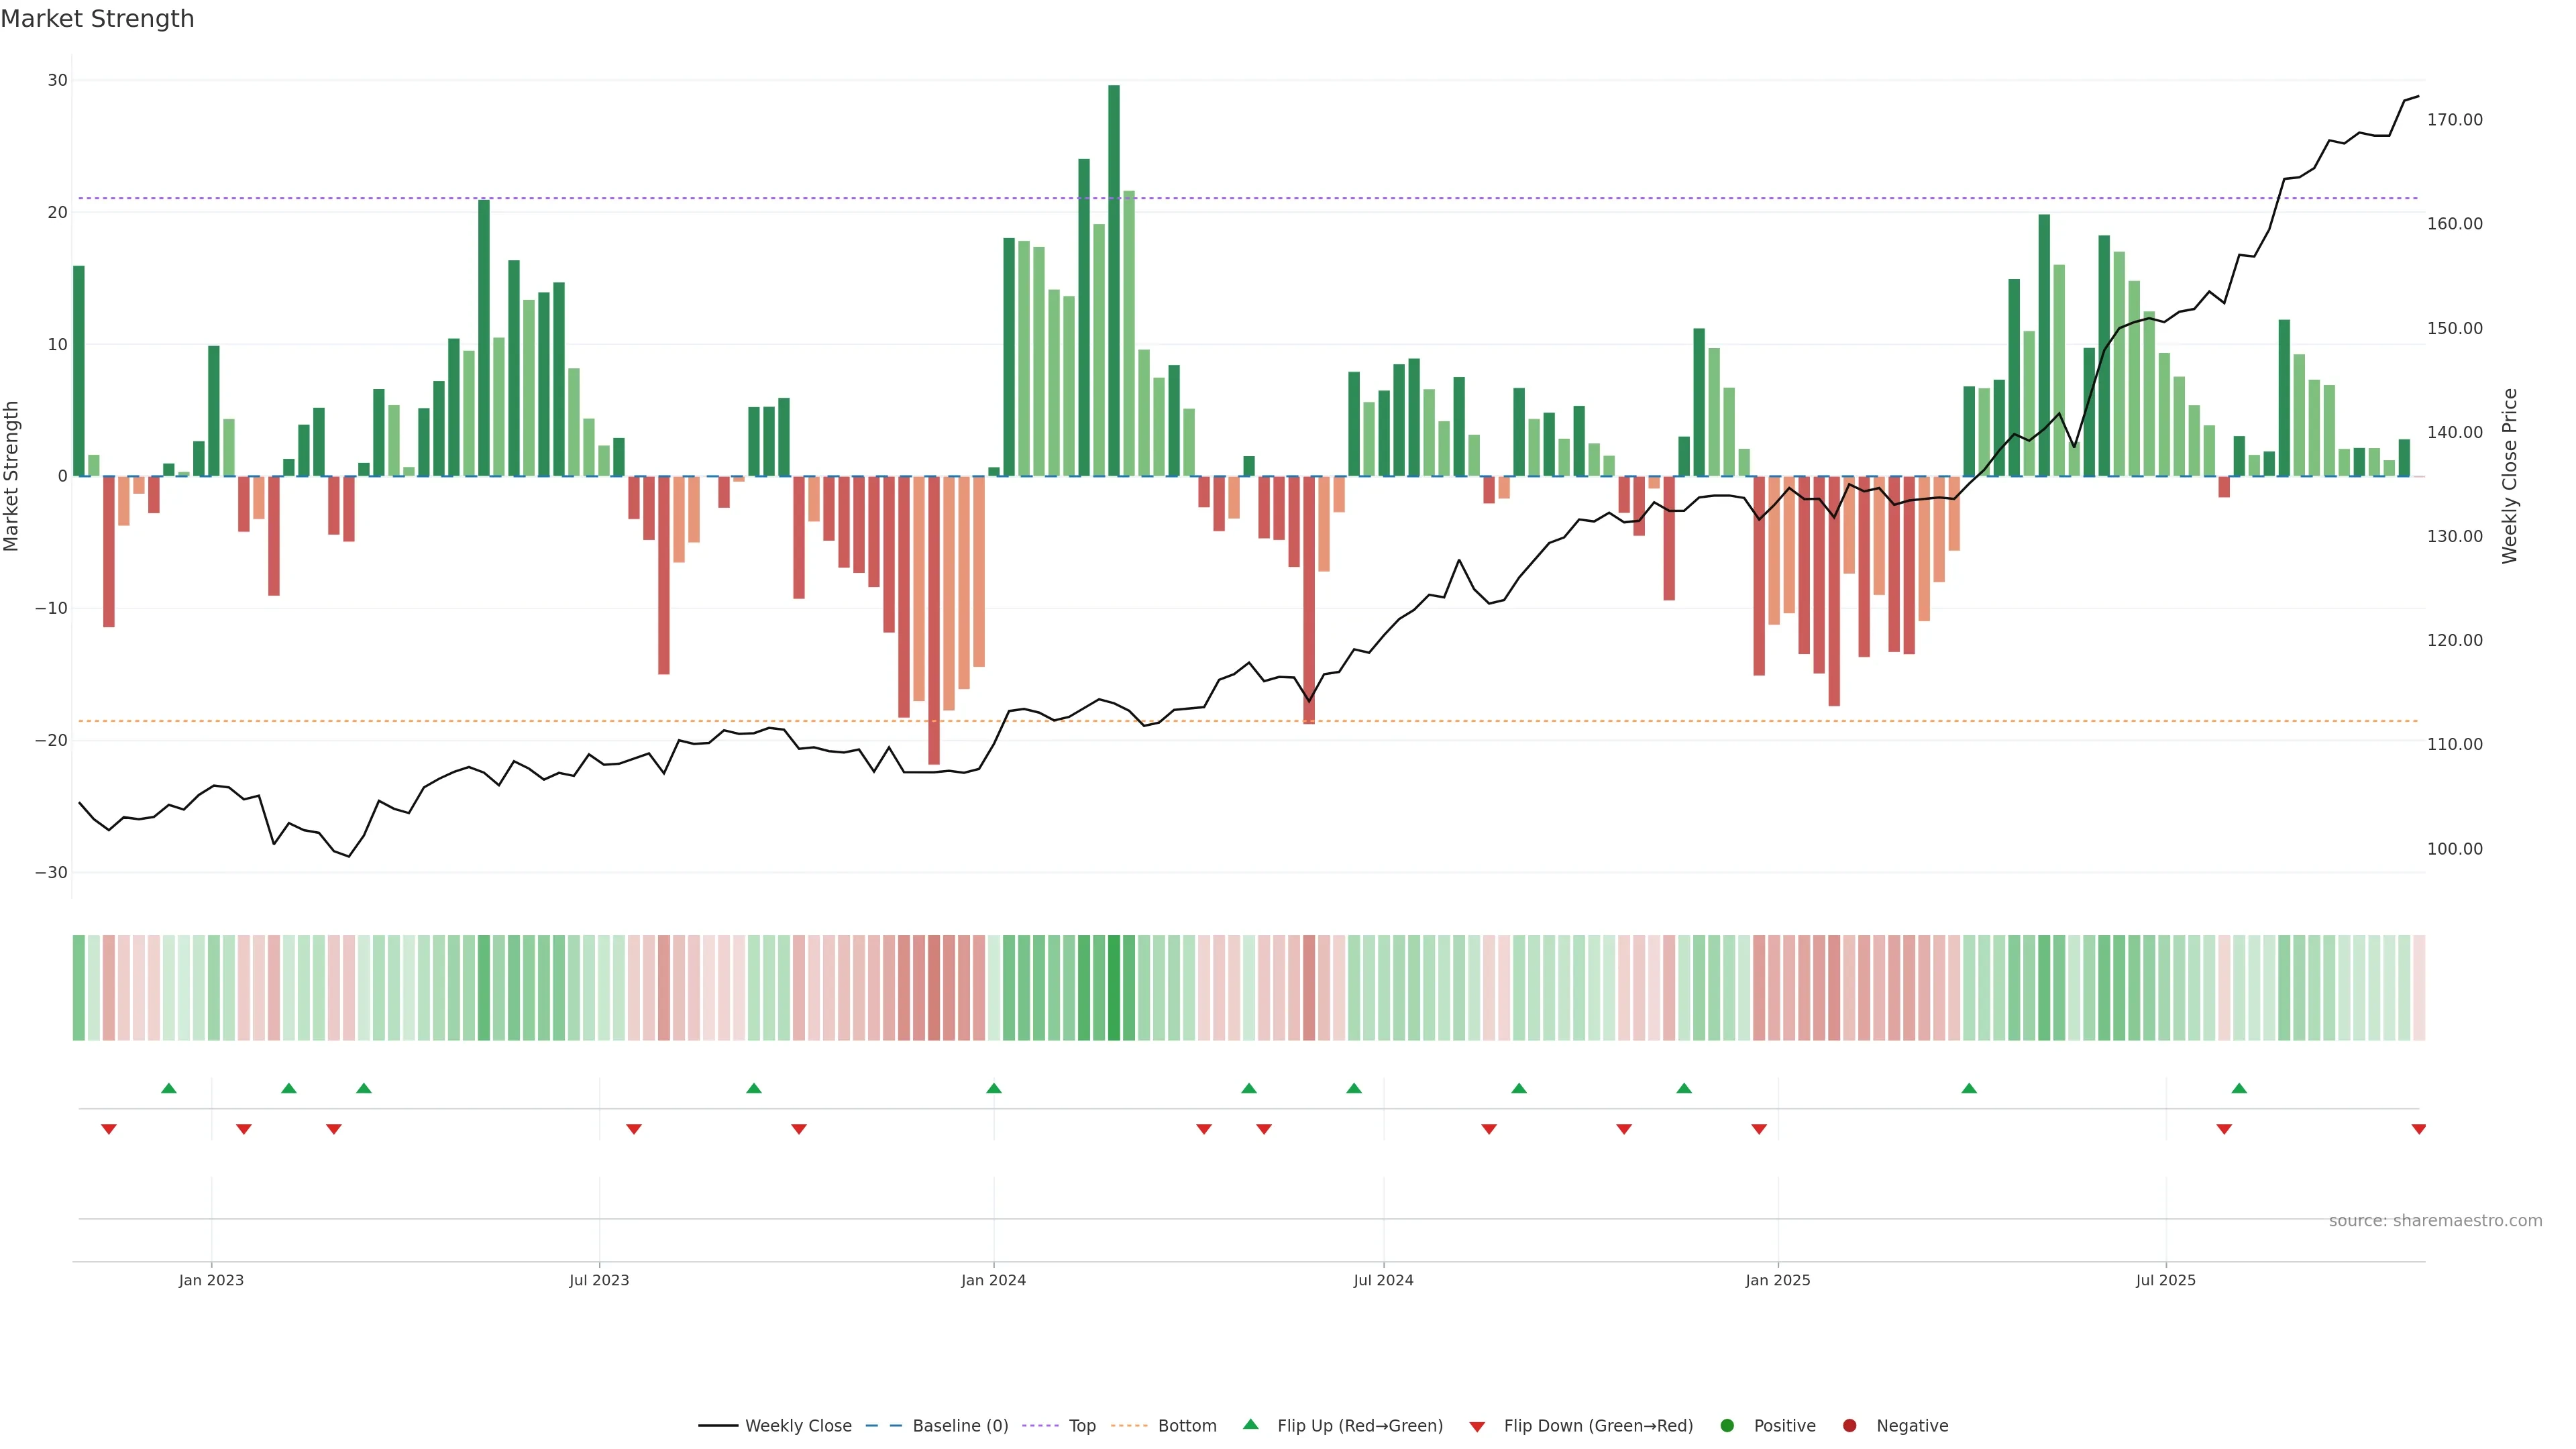Click the Flip Down red triangle legend icon
This screenshot has height=1449, width=2576.
pos(1477,1427)
